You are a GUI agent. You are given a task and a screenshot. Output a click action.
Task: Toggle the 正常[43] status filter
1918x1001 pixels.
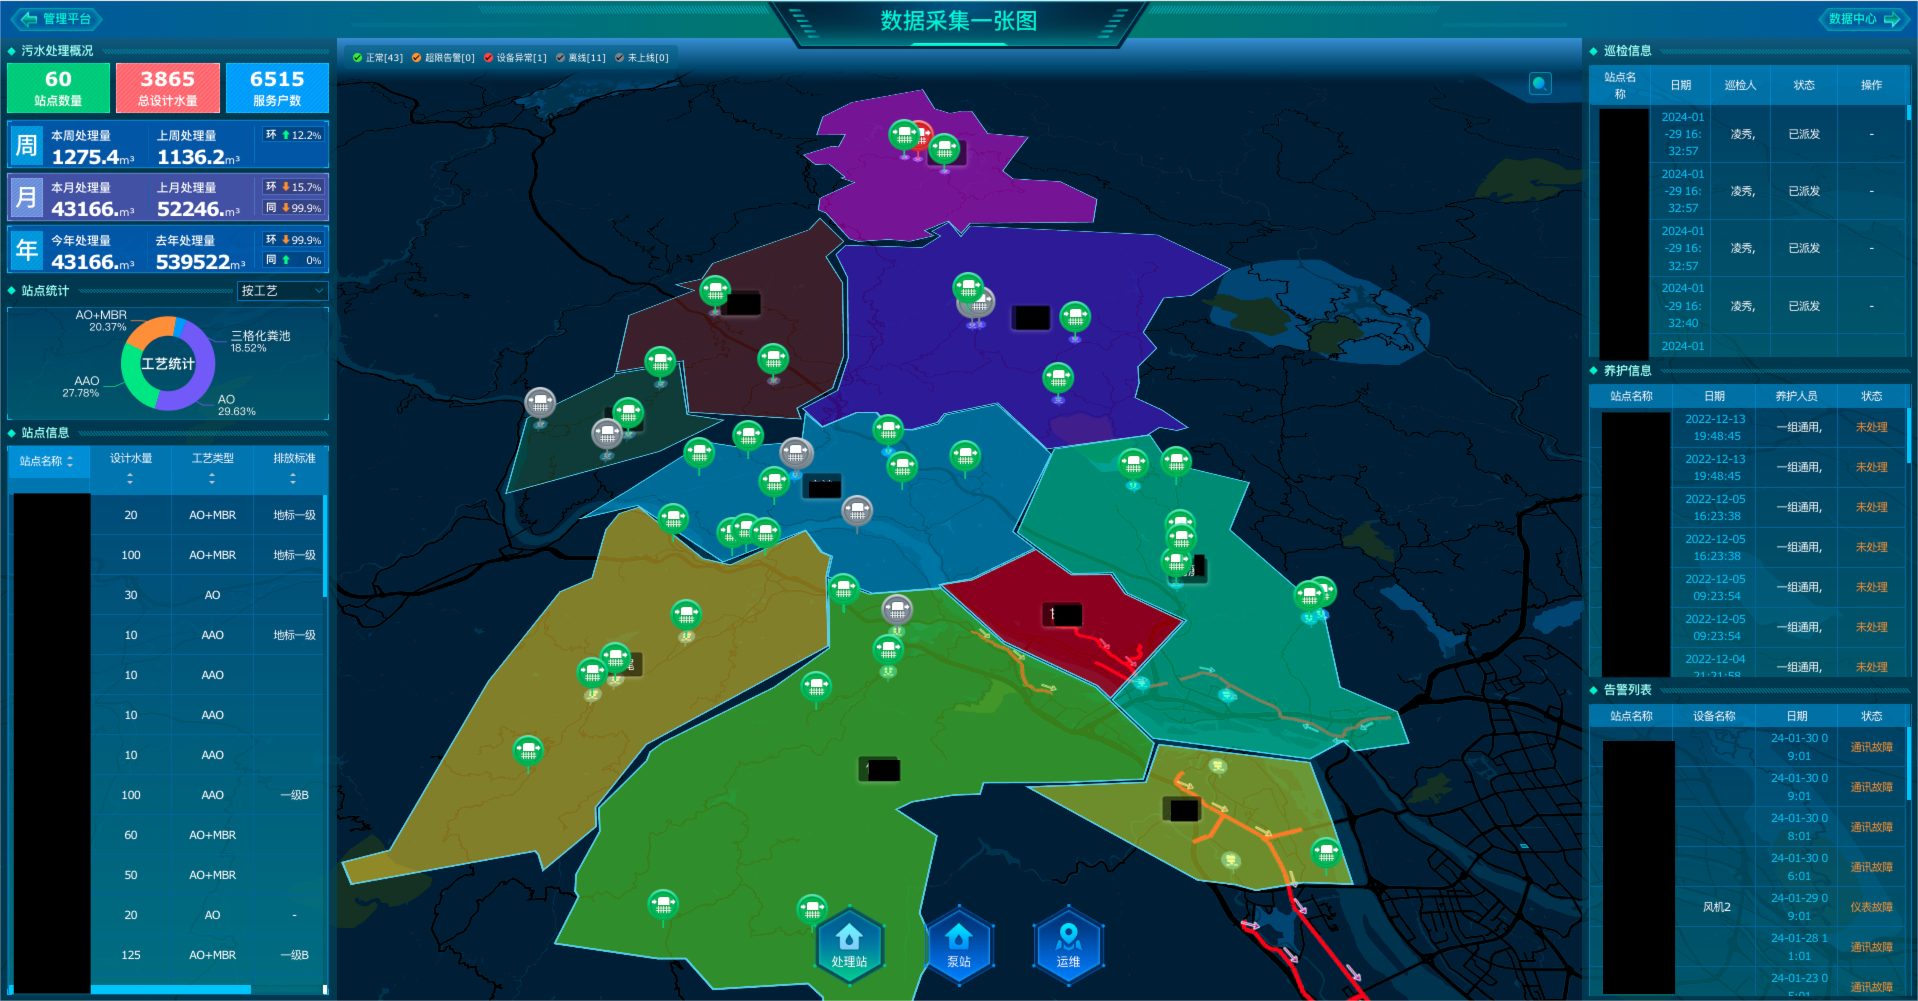coord(378,58)
